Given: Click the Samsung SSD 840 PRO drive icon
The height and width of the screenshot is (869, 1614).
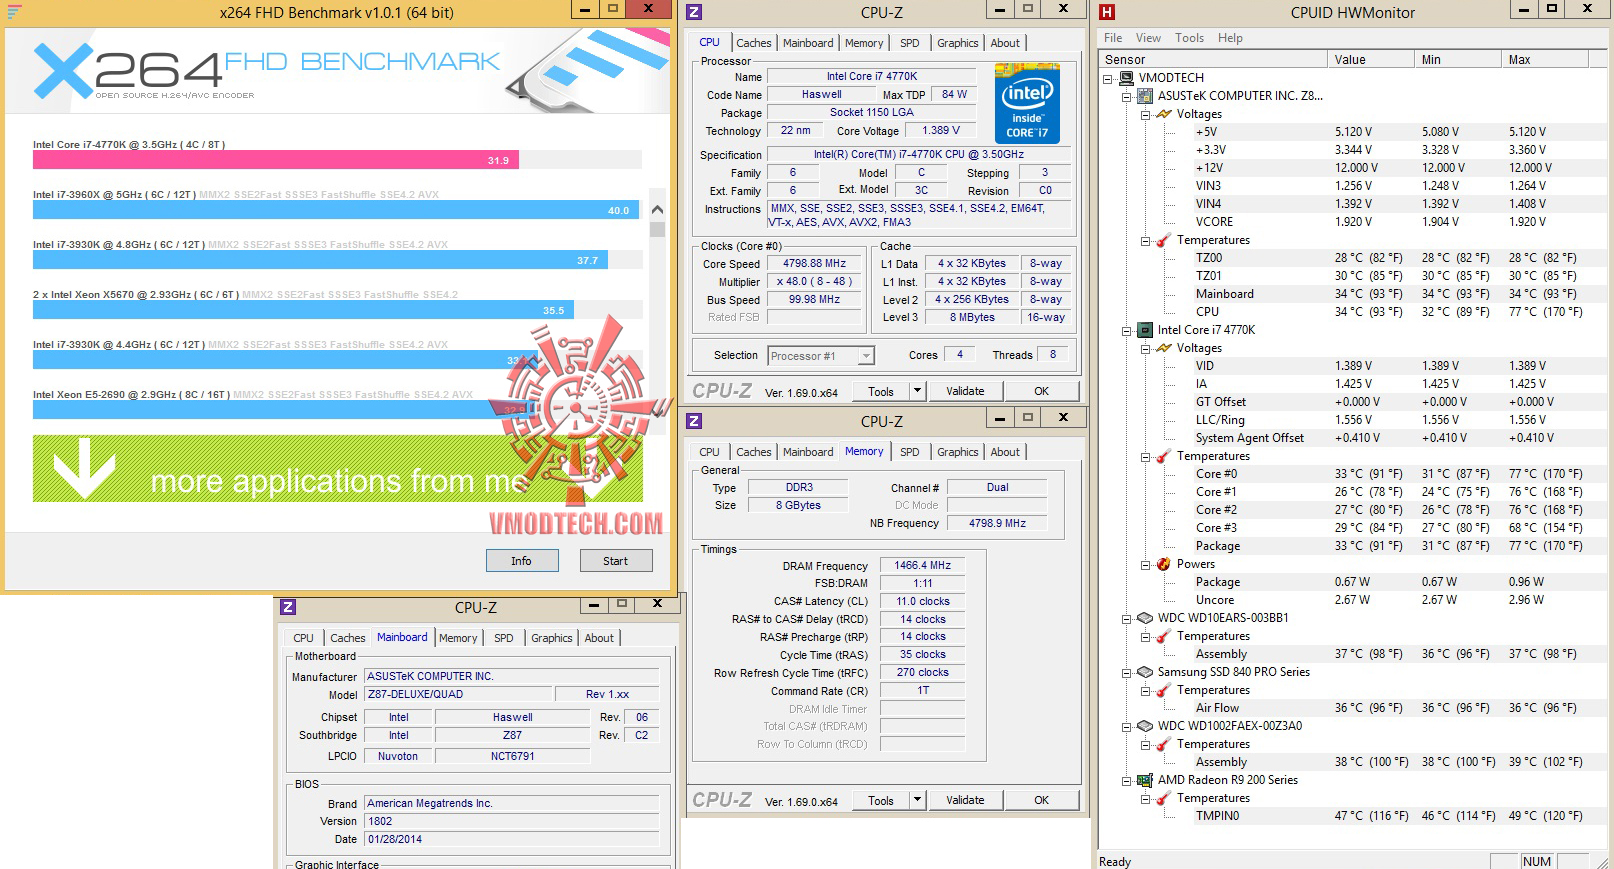Looking at the screenshot, I should [1146, 672].
